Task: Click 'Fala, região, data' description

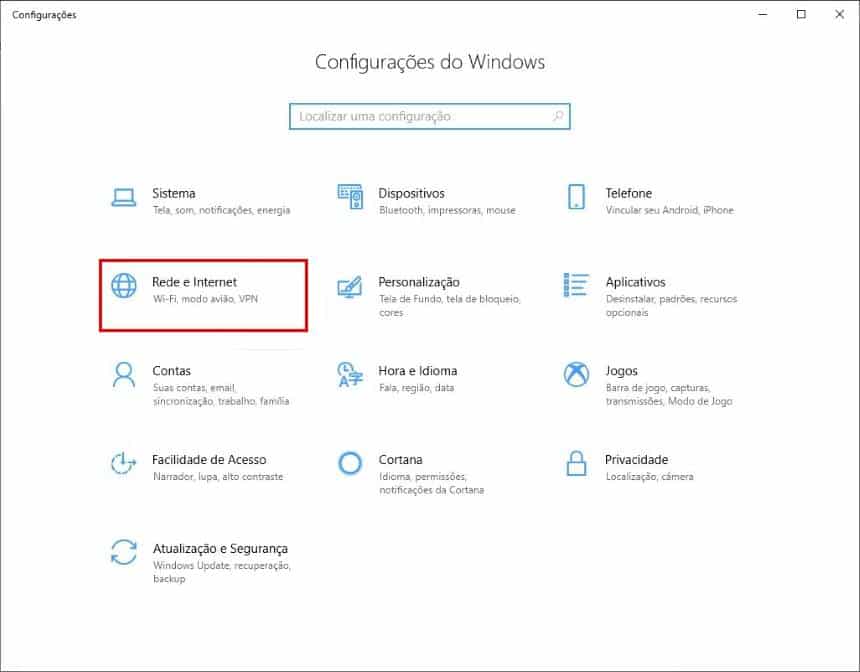Action: point(416,388)
